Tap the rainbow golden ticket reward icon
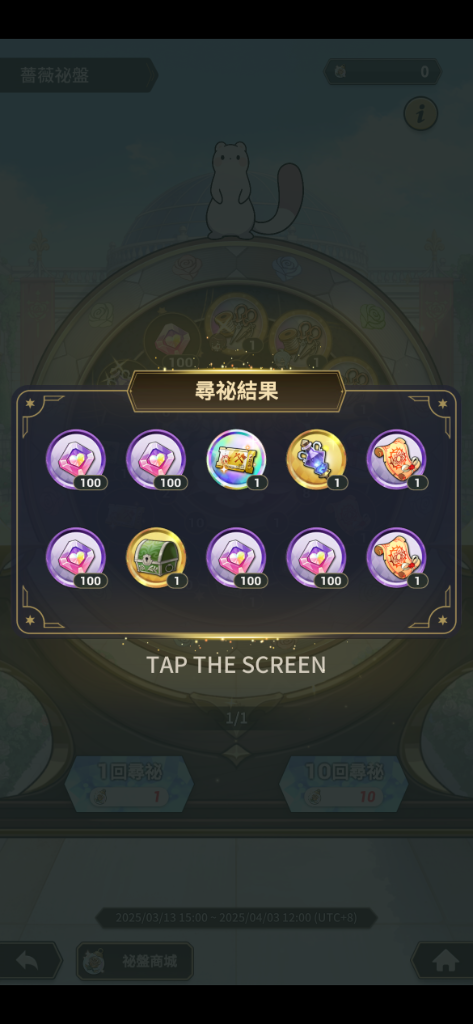Image resolution: width=473 pixels, height=1024 pixels. coord(236,459)
